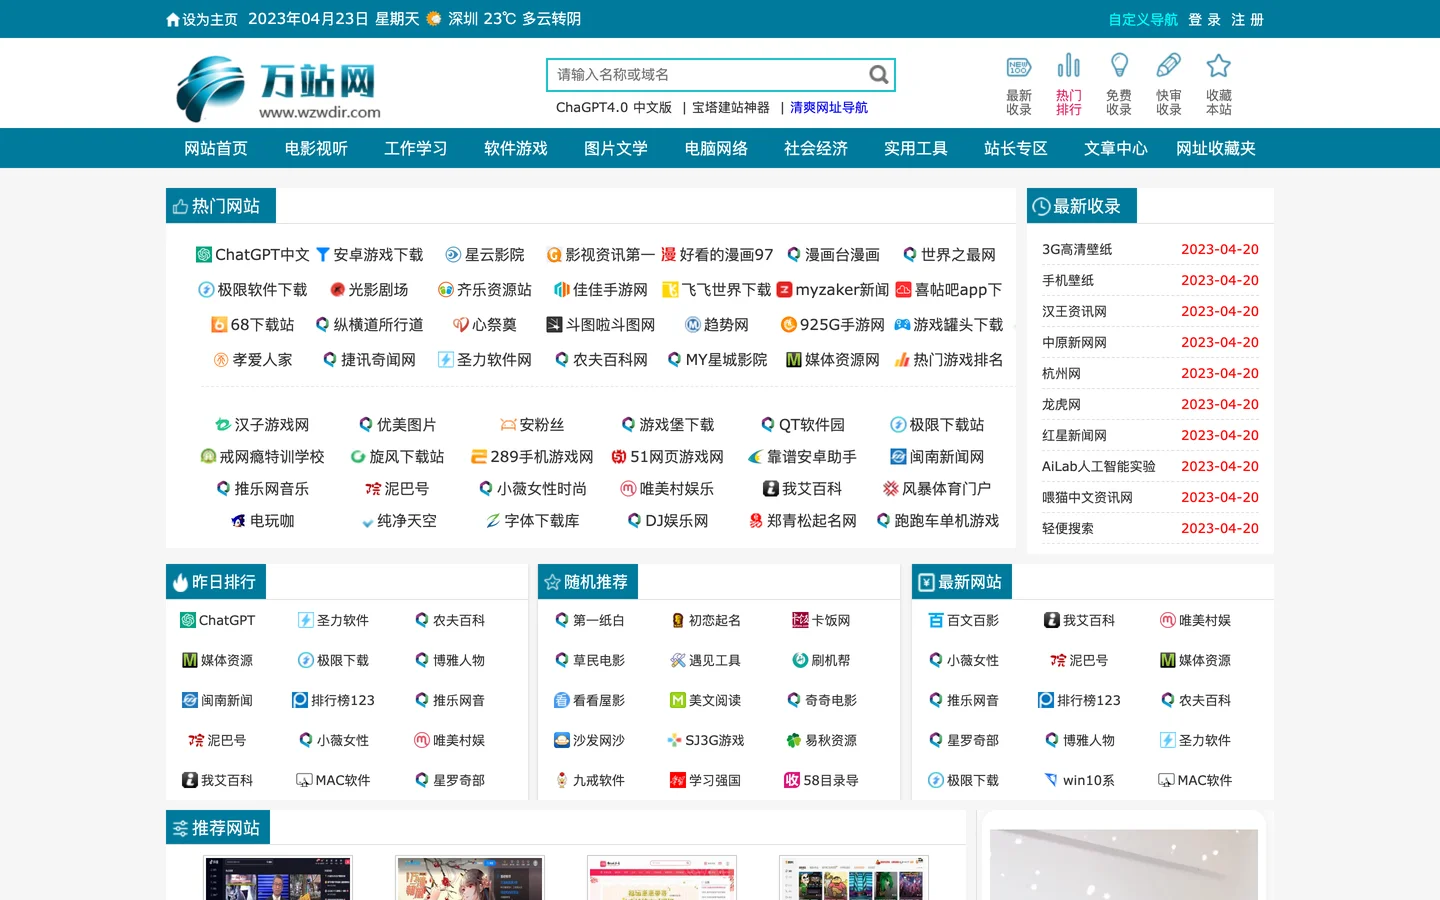The height and width of the screenshot is (900, 1440).
Task: Click 宝塔建站神器 link
Action: 731,107
